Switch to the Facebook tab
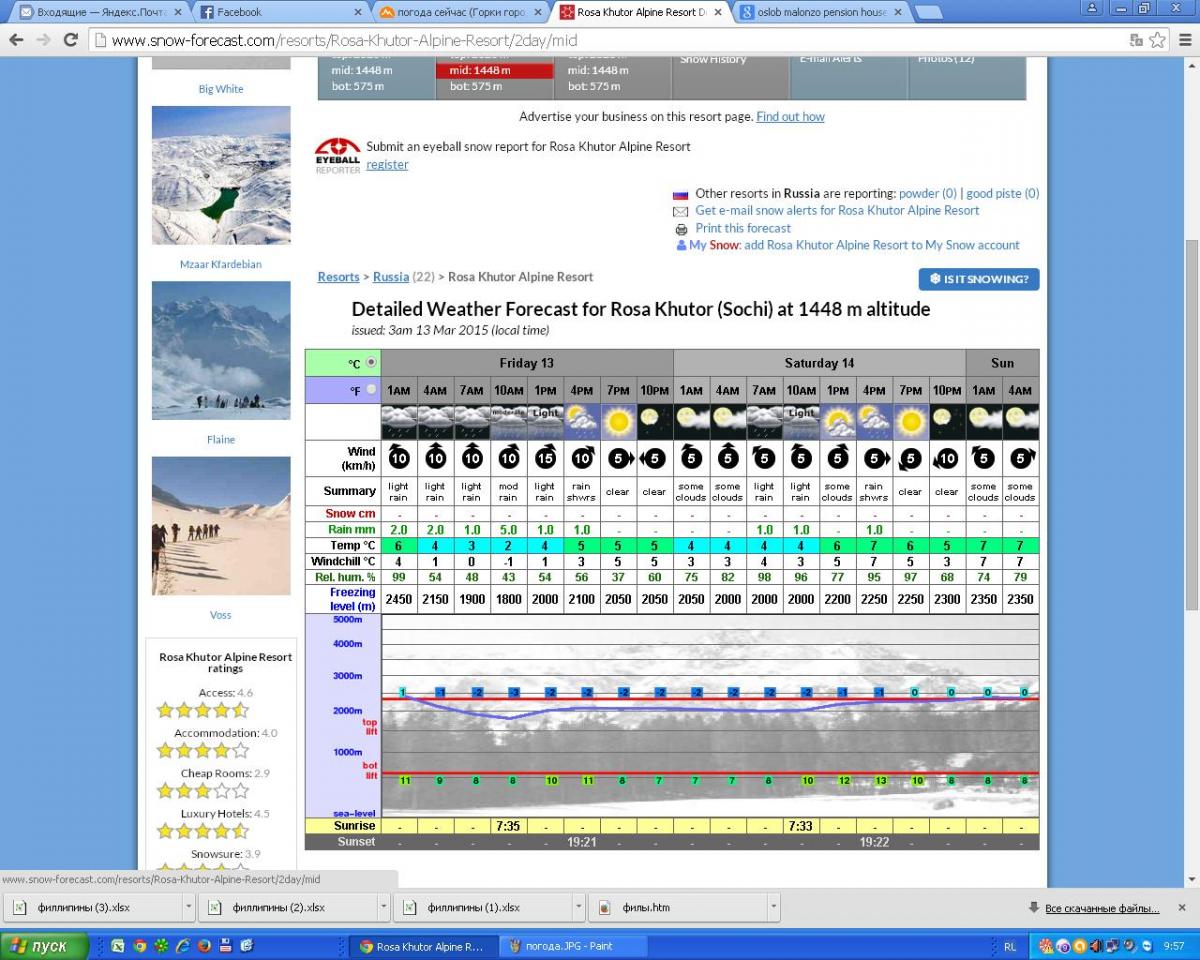Screen dimensions: 1200x960 tap(280, 13)
